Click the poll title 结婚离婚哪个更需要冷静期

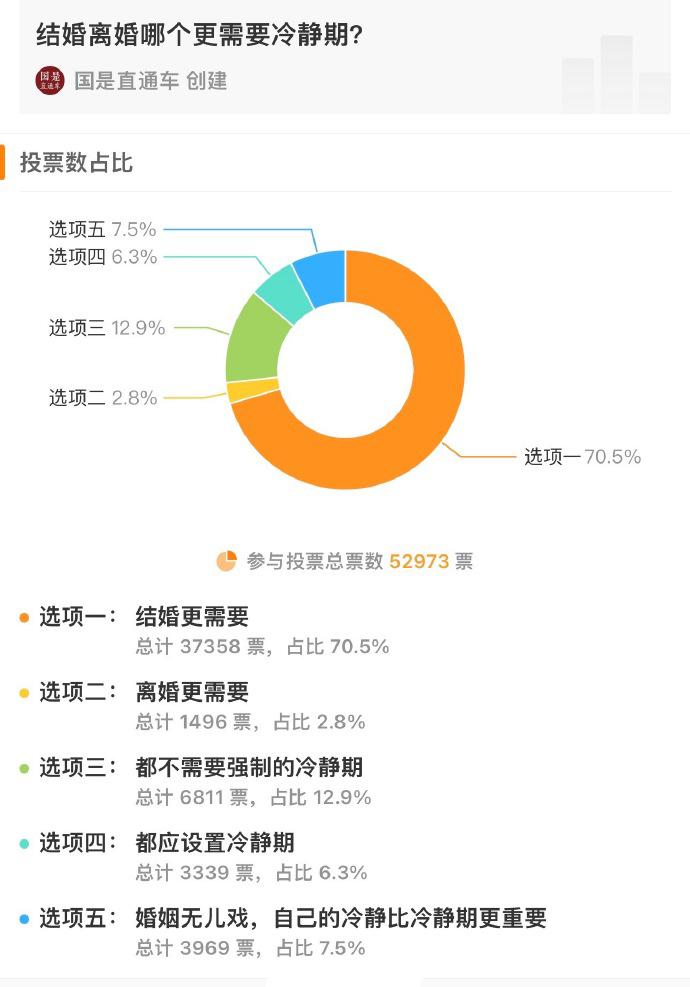point(199,35)
